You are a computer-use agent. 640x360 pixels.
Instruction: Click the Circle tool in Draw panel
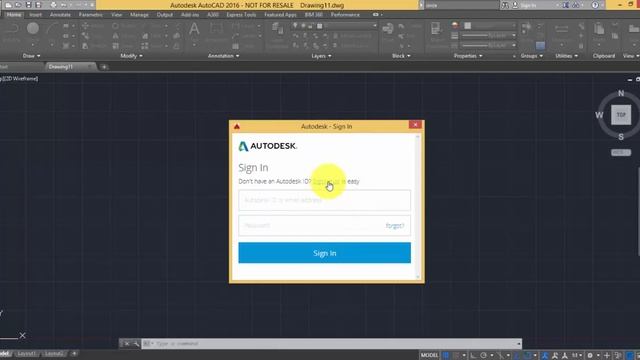pos(33,29)
